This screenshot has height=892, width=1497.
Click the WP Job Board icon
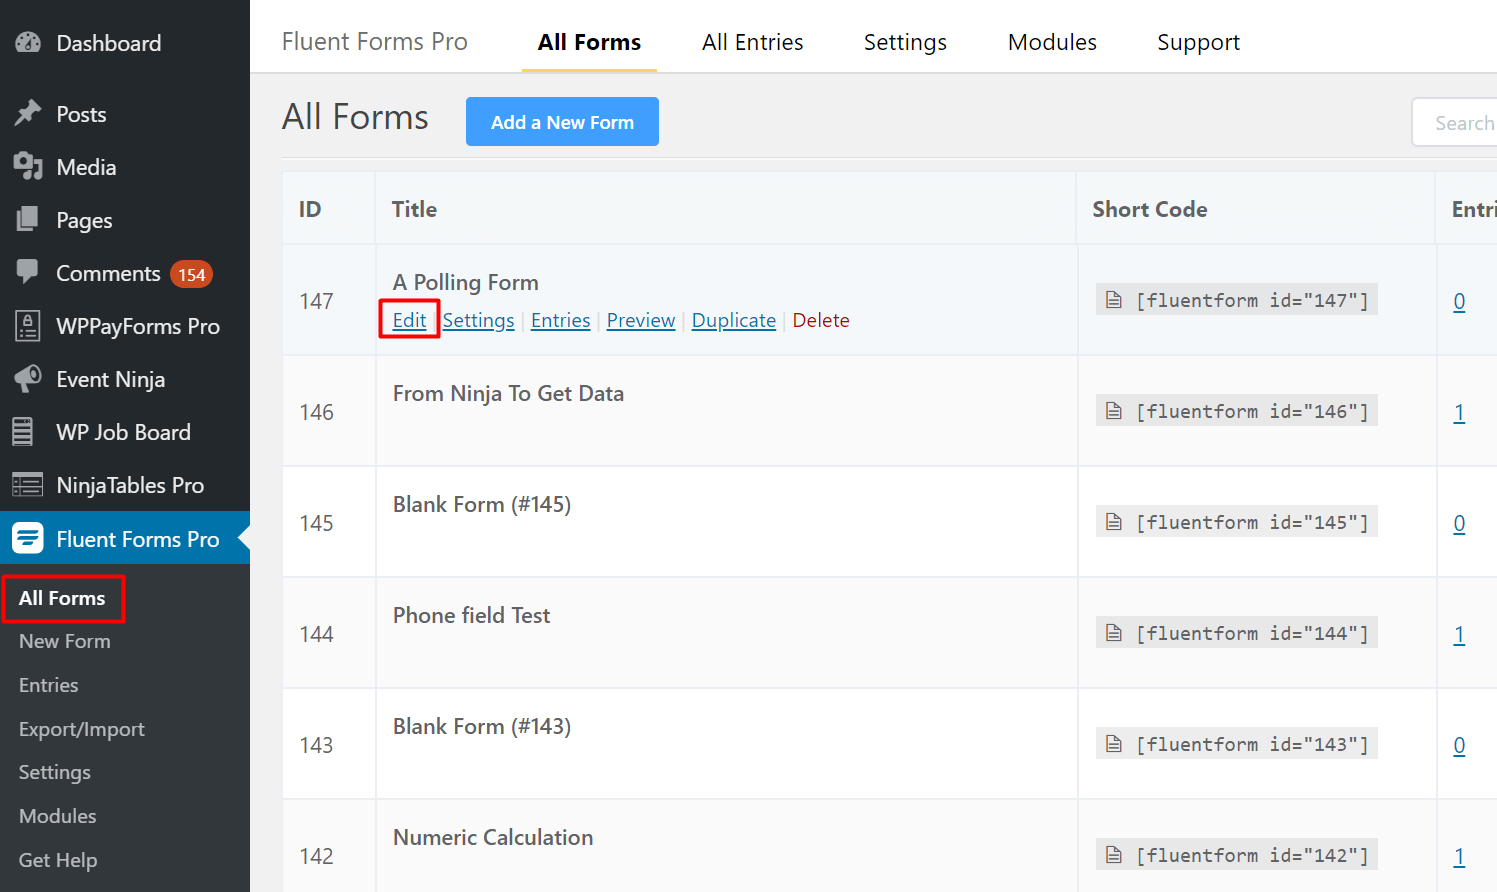(23, 432)
